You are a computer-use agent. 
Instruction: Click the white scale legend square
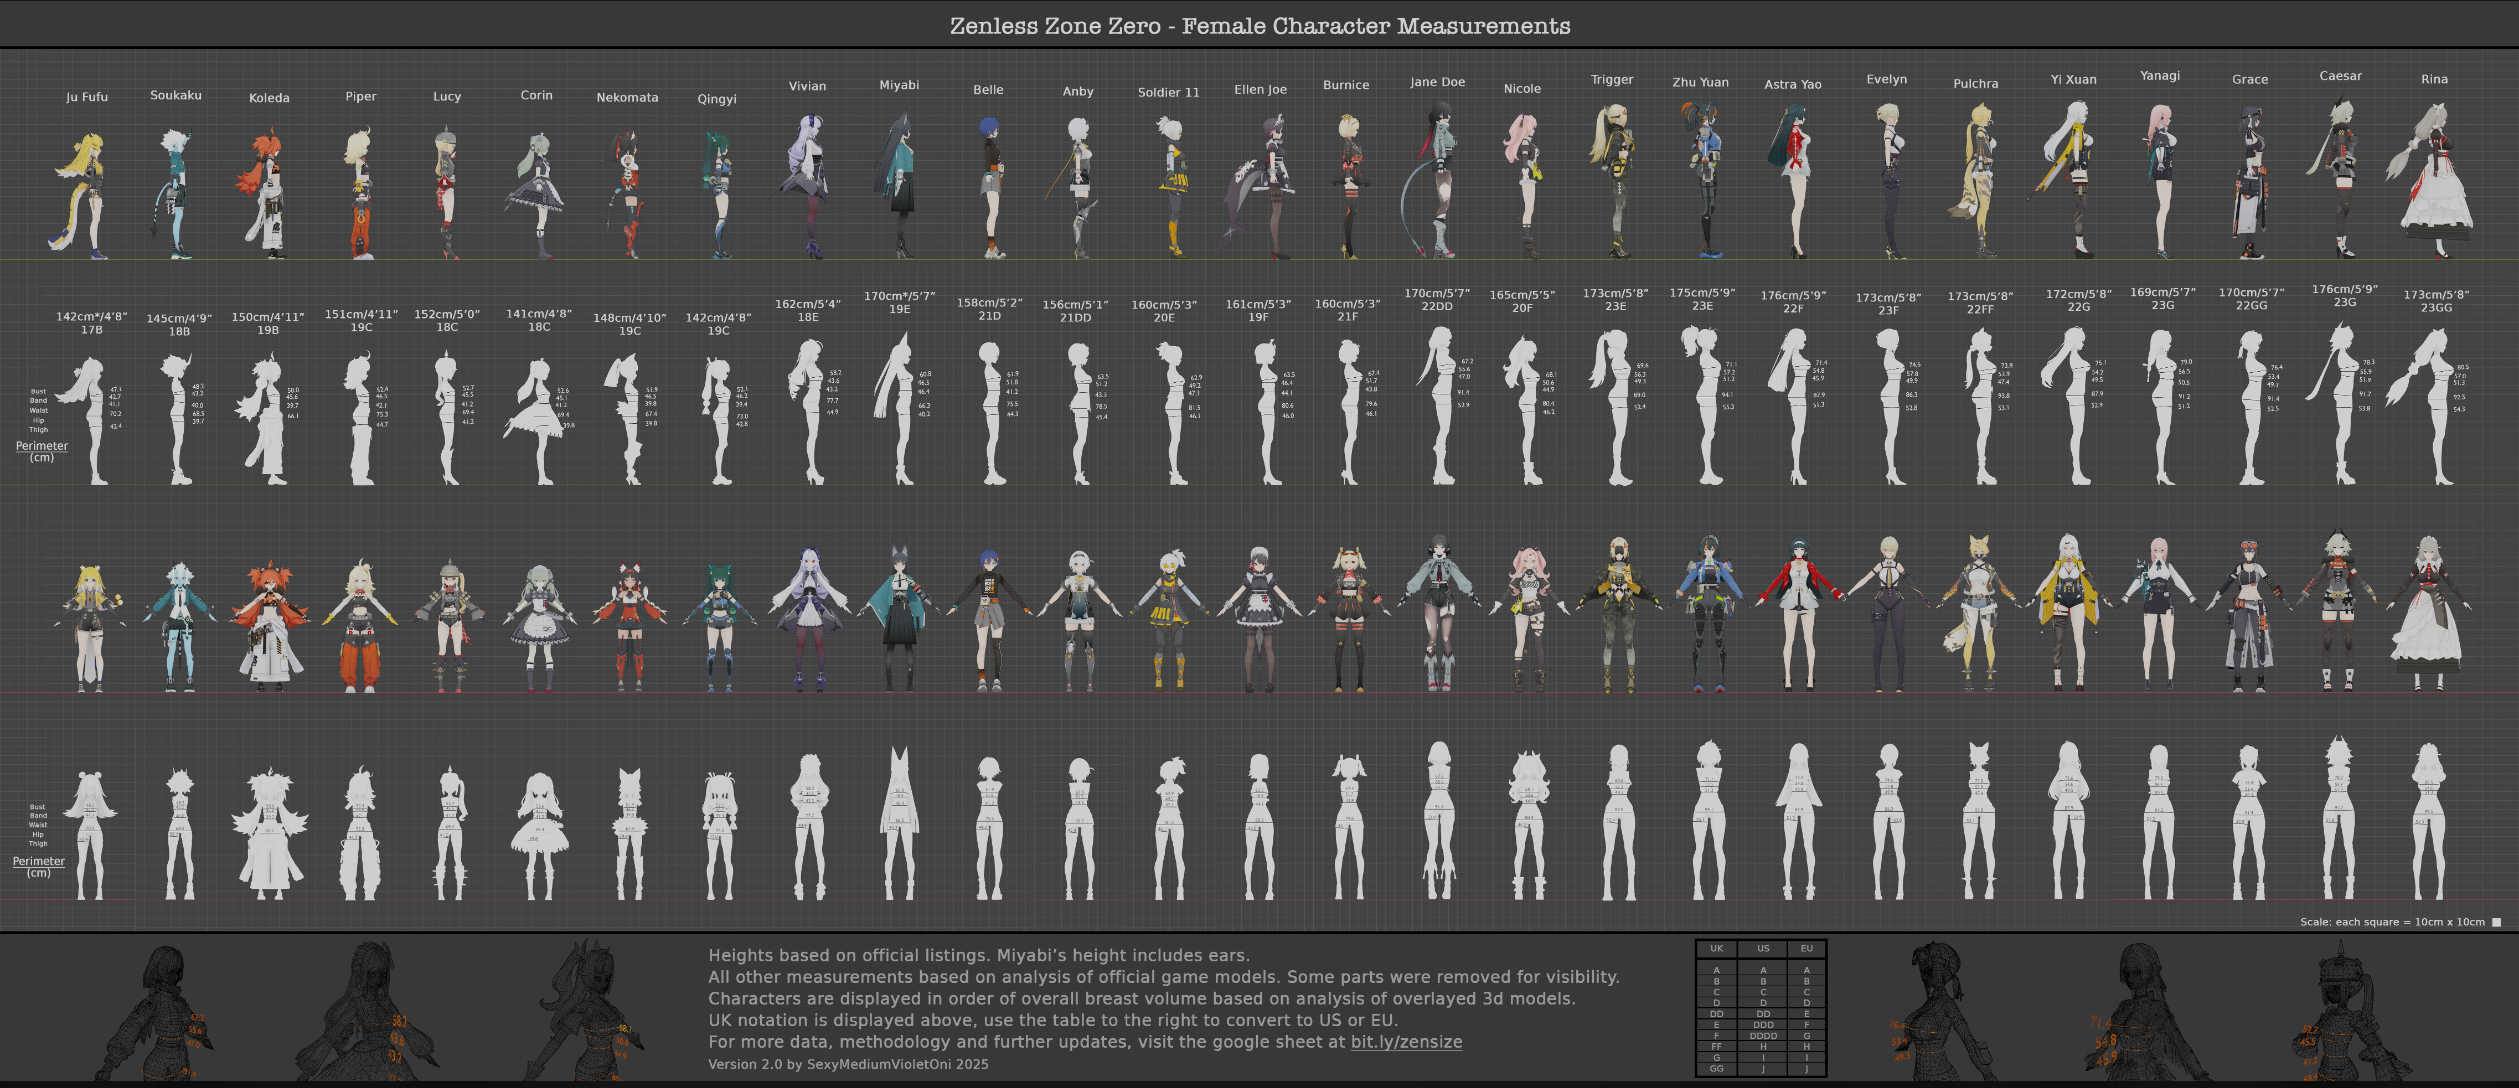2496,922
